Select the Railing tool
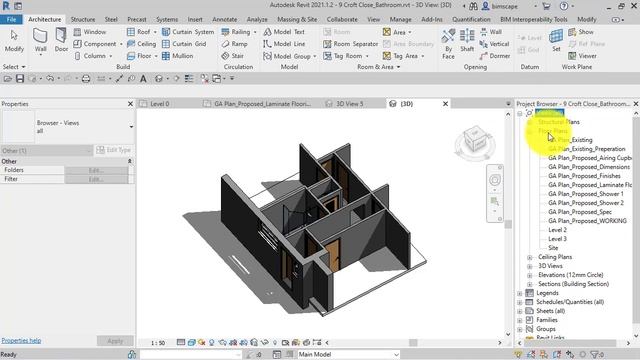 pyautogui.click(x=236, y=31)
